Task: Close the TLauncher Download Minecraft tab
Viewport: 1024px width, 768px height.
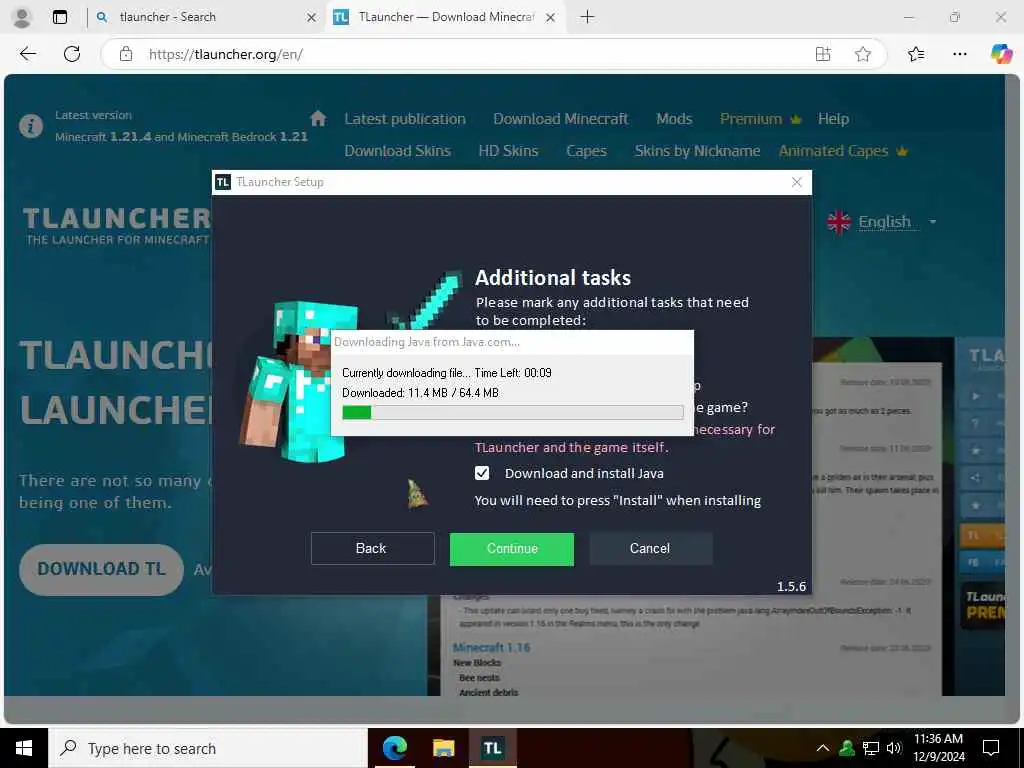Action: pyautogui.click(x=551, y=18)
